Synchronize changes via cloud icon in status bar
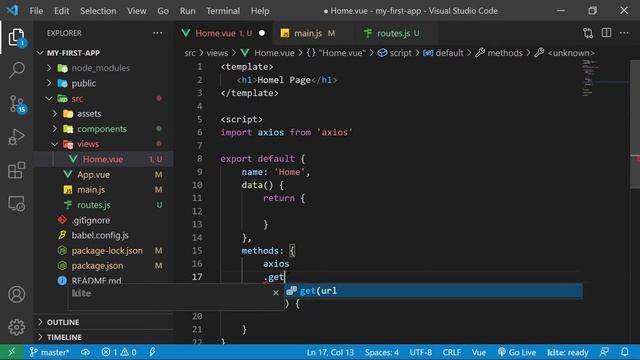 point(85,352)
